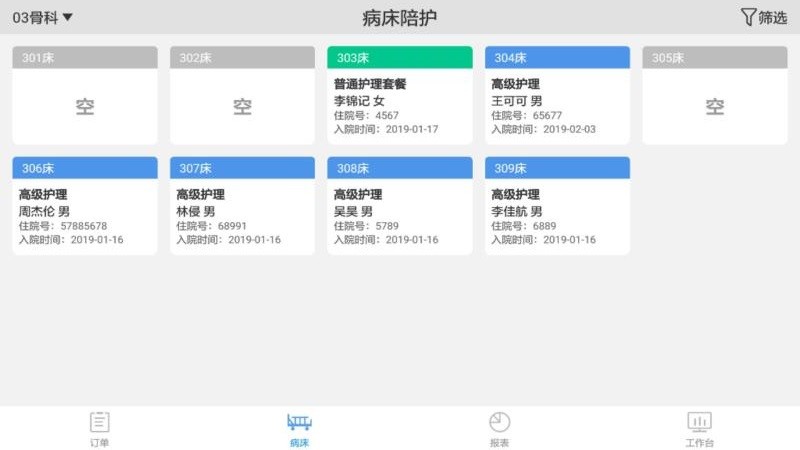Image resolution: width=800 pixels, height=450 pixels.
Task: Open the workbench monitor icon
Action: pos(699,421)
